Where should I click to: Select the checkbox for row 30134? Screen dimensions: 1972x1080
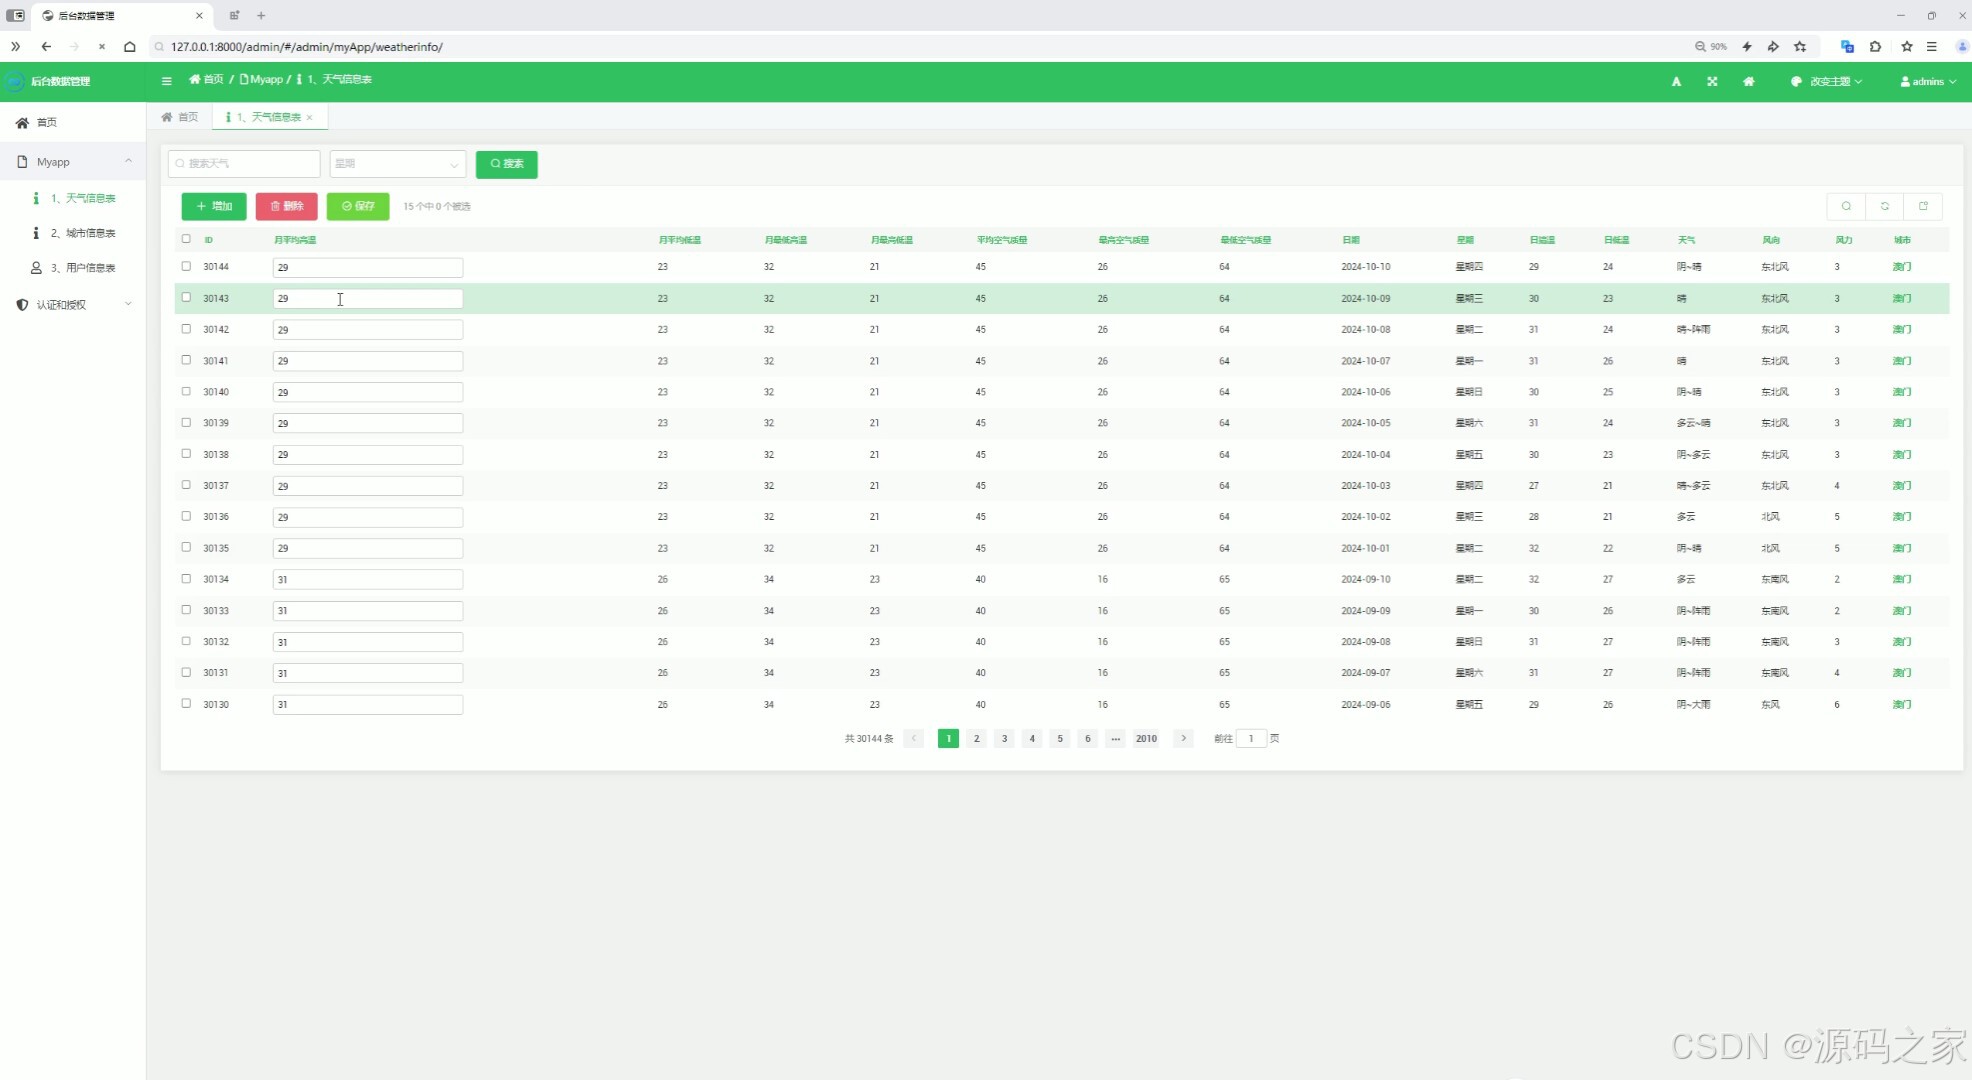(x=186, y=578)
